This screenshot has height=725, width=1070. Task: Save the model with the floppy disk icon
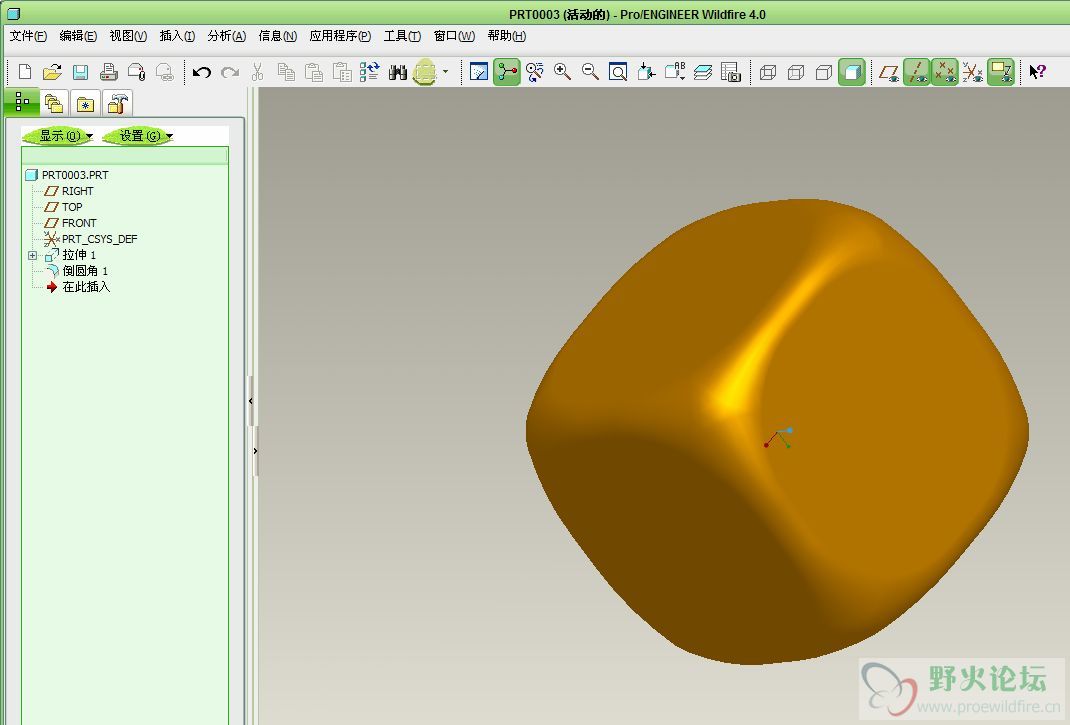(81, 72)
